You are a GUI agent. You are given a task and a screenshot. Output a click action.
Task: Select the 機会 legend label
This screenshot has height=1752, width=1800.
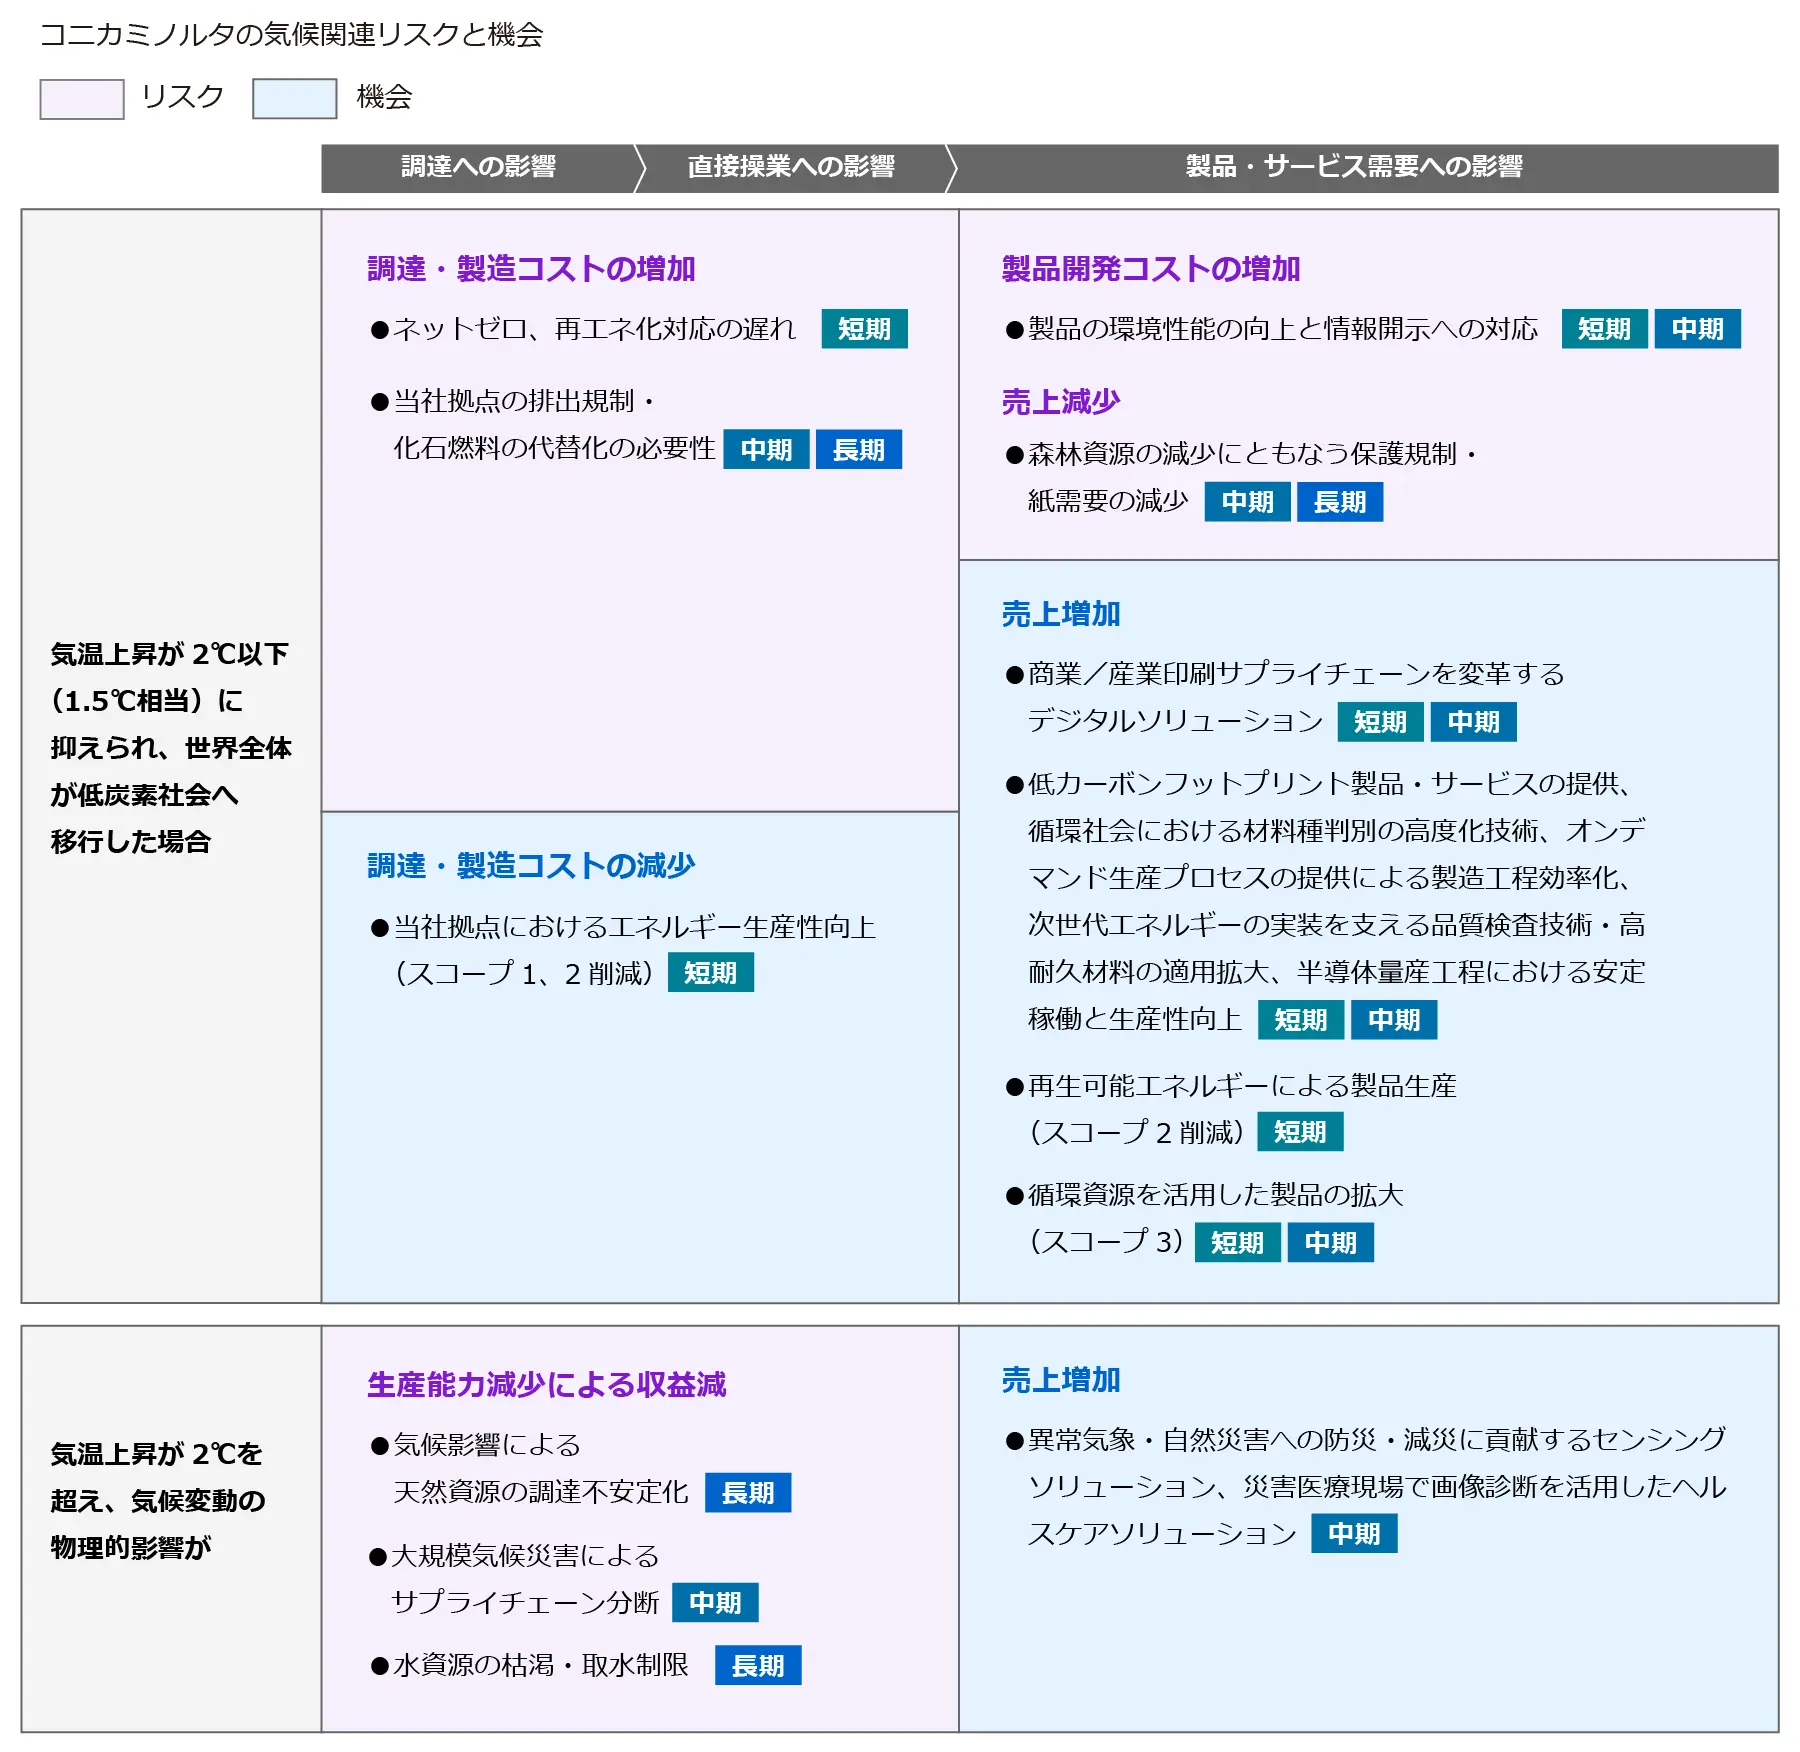pos(384,97)
